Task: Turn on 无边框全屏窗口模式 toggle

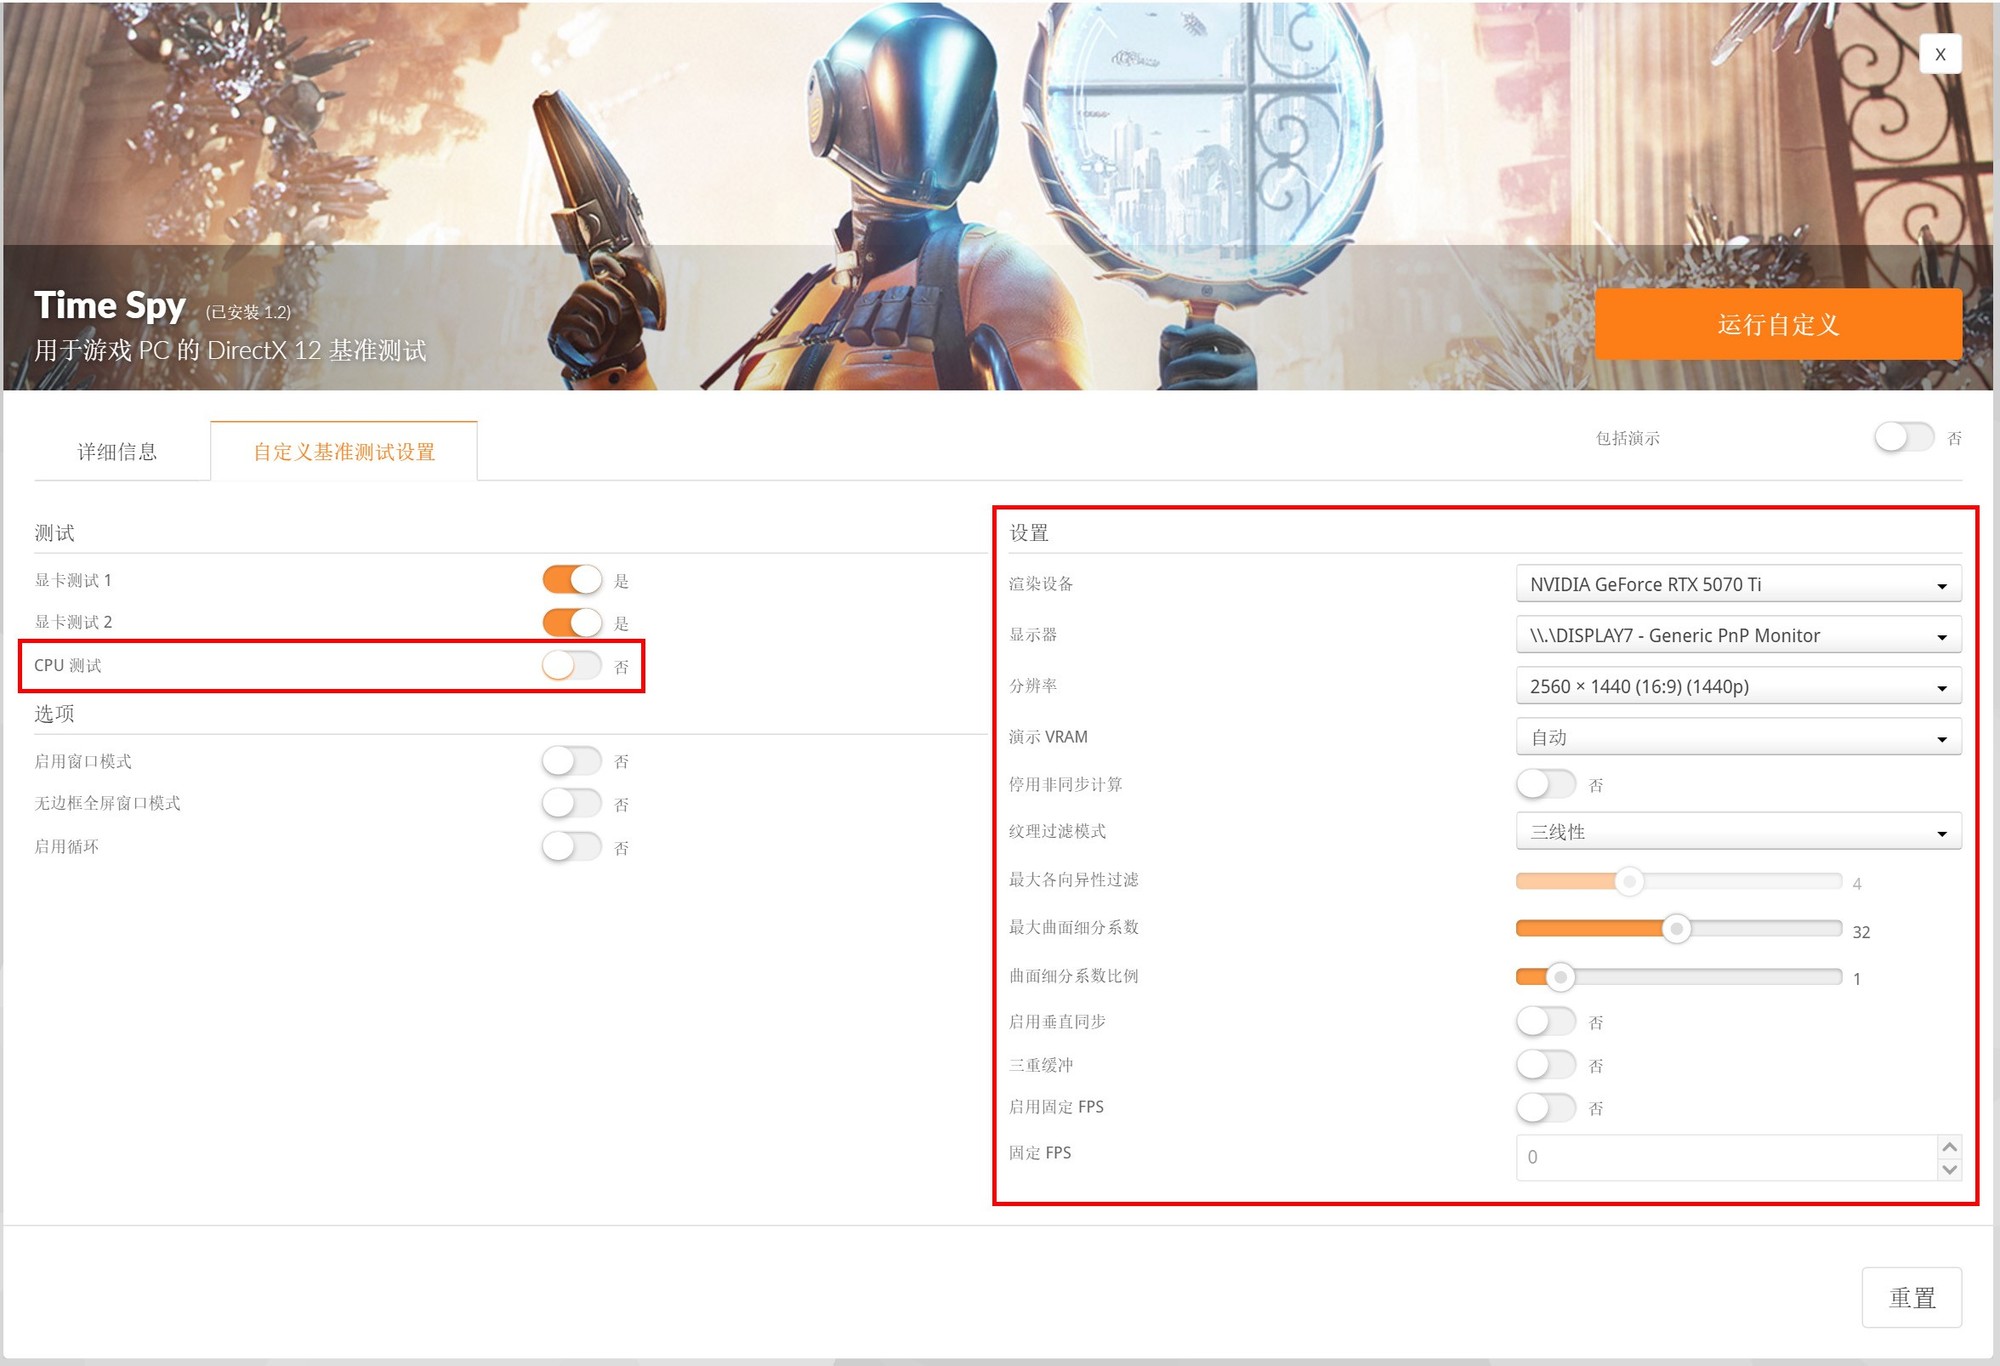Action: [572, 803]
